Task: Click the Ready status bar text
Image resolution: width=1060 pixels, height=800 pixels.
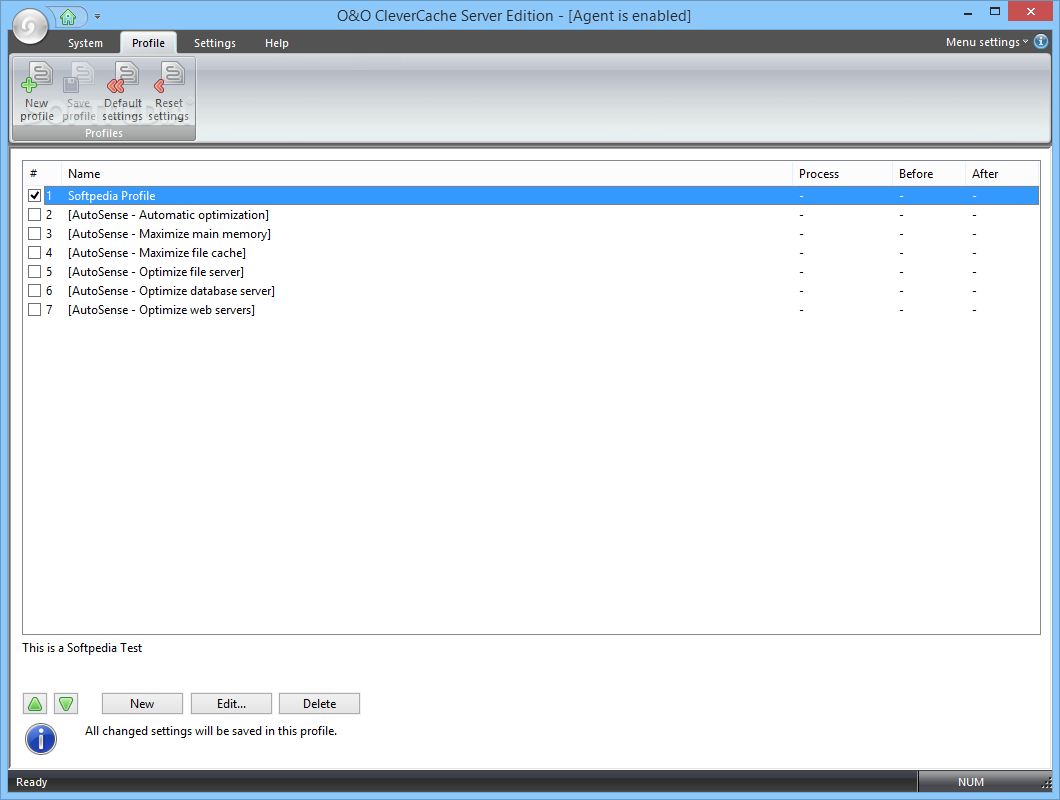Action: click(31, 782)
